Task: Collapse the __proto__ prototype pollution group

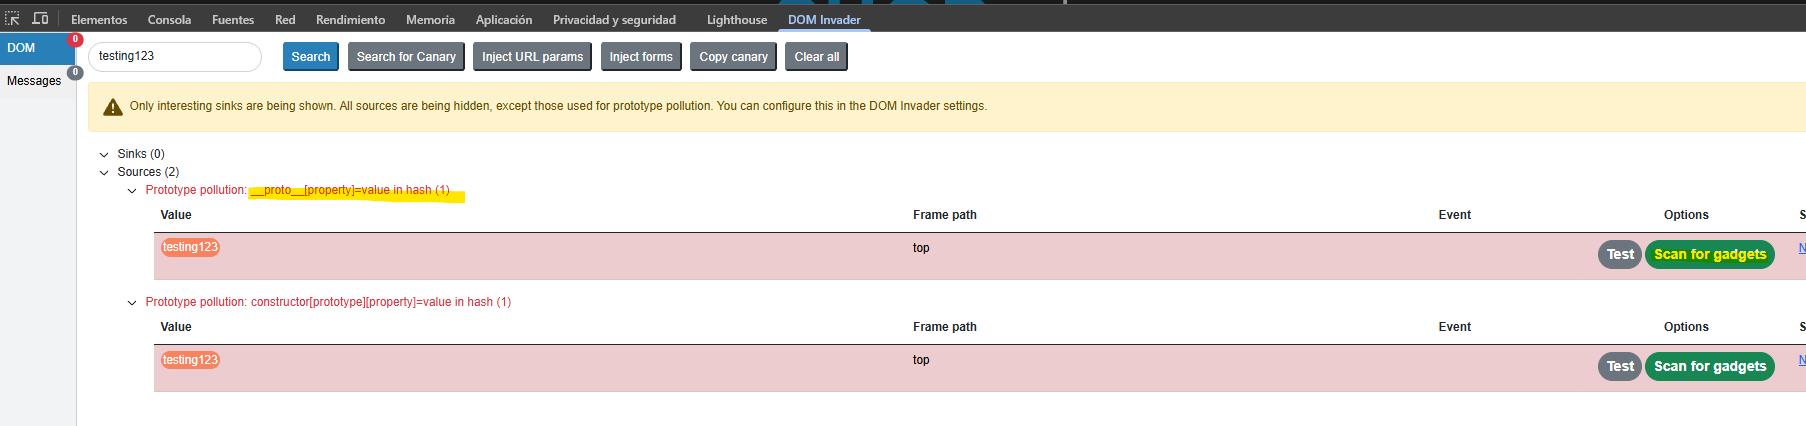Action: (x=132, y=190)
